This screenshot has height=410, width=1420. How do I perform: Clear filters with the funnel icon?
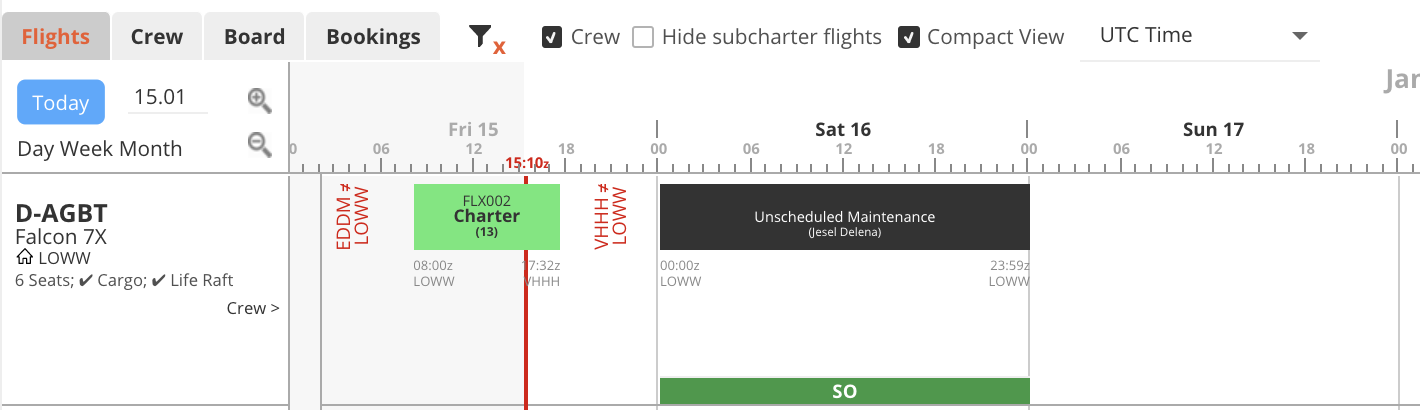[486, 38]
